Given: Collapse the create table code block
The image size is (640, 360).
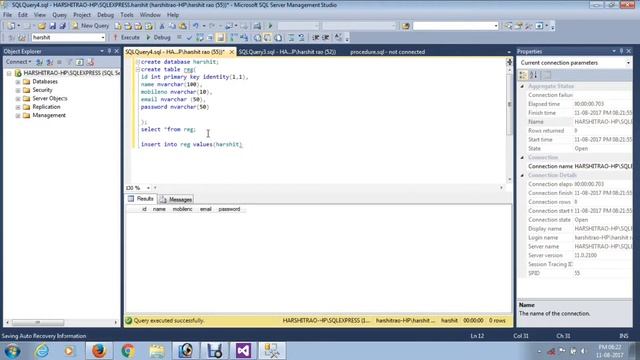Looking at the screenshot, I should click(138, 69).
